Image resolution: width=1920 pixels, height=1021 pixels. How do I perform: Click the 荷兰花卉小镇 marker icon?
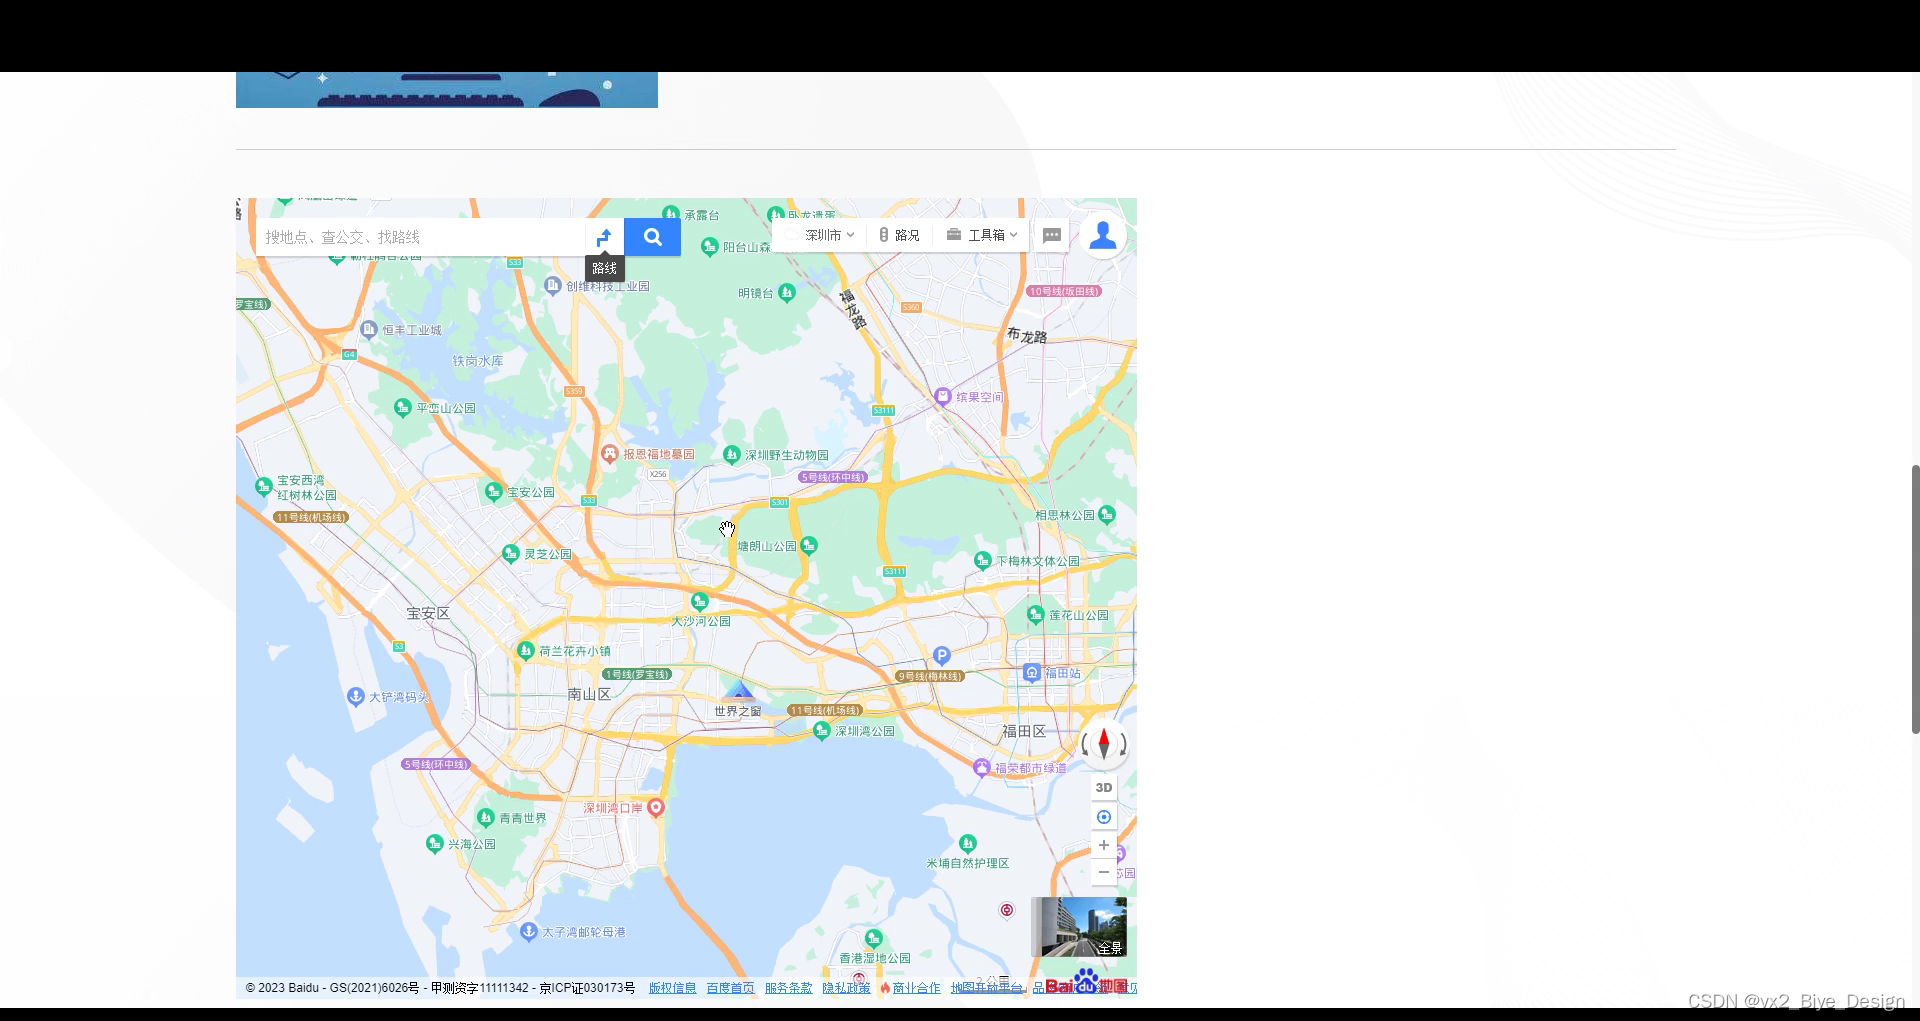pyautogui.click(x=526, y=650)
